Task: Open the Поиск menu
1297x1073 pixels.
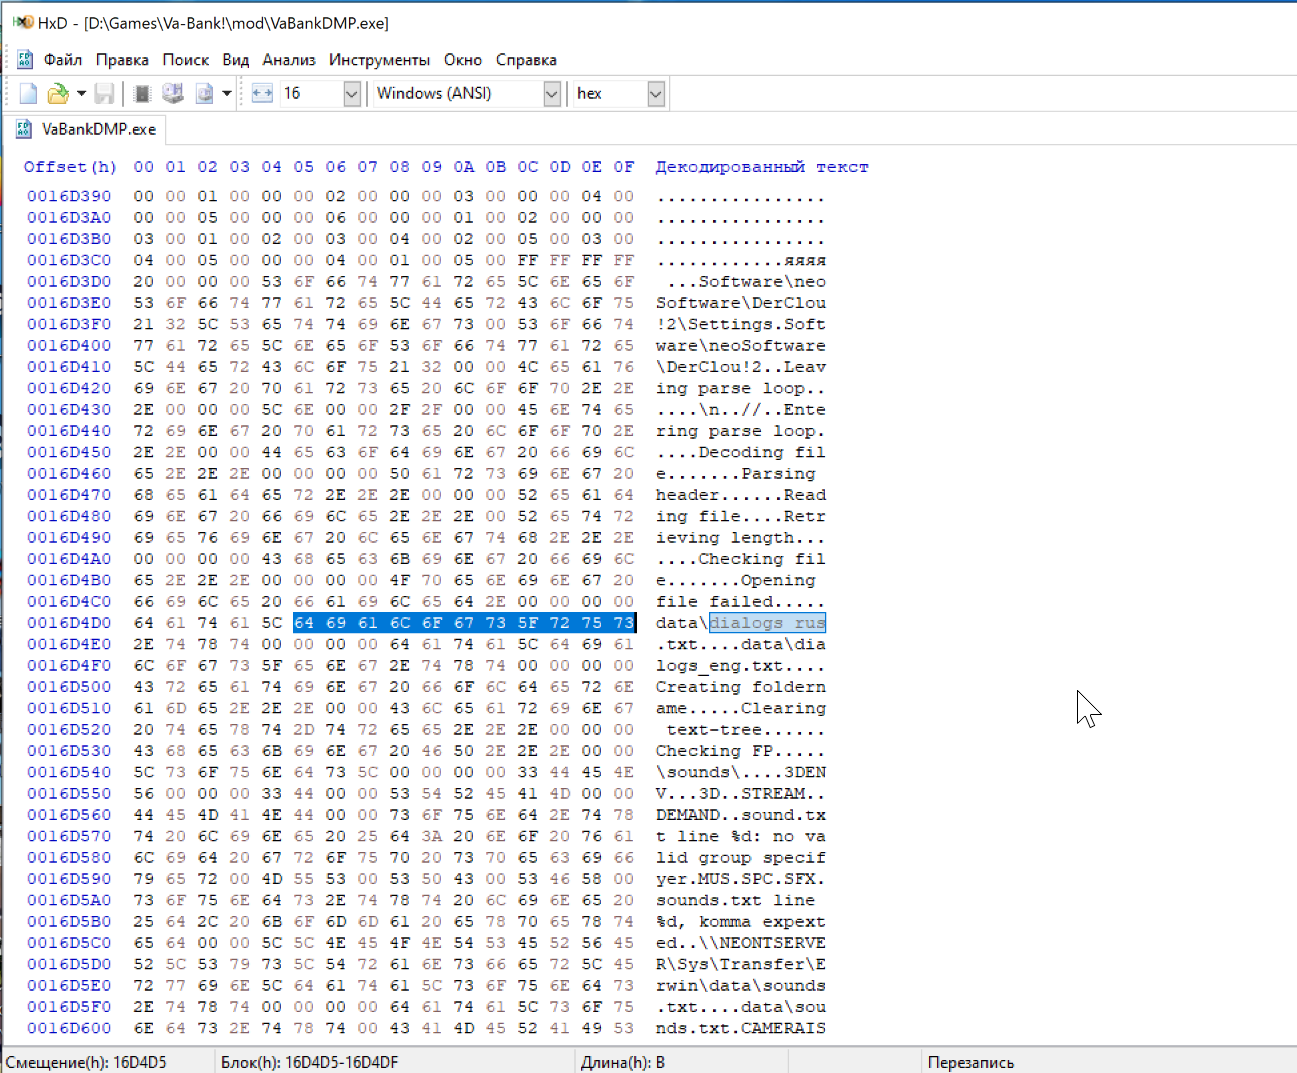Action: pyautogui.click(x=186, y=60)
